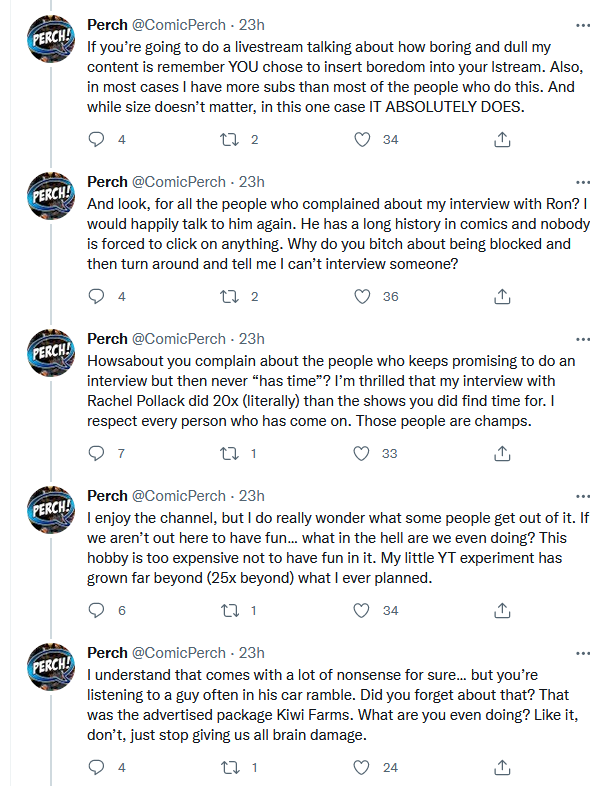This screenshot has width=590, height=786.
Task: Expand the three-dot menu on the Kiwi Farms tweet
Action: coord(582,653)
